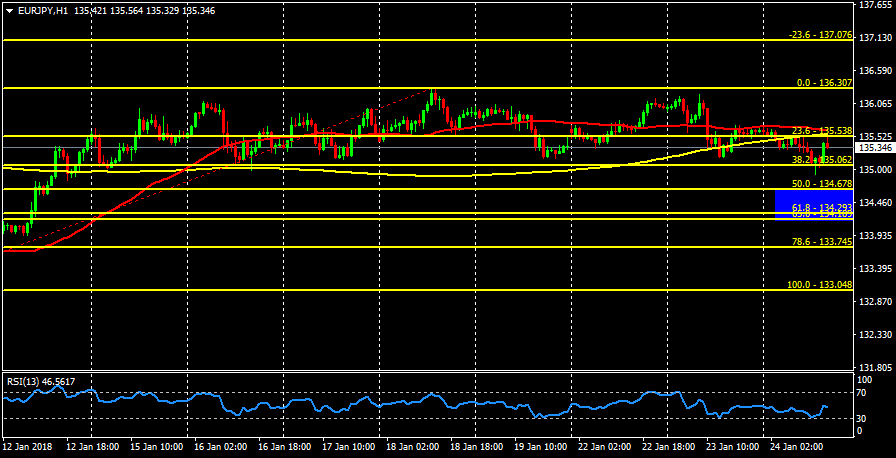The width and height of the screenshot is (896, 458).
Task: Click the 12 Jan 2018 date on time axis
Action: [x=27, y=445]
